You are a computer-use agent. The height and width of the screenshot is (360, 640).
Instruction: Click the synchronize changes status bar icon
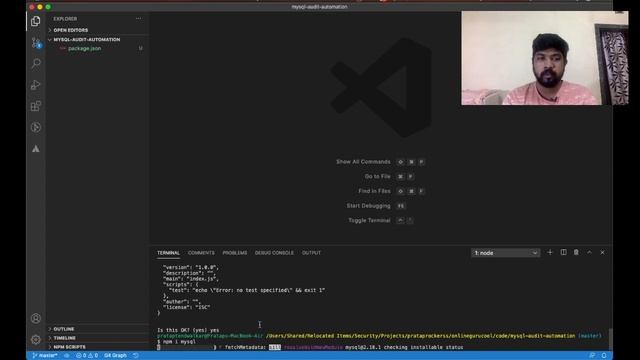pyautogui.click(x=67, y=356)
